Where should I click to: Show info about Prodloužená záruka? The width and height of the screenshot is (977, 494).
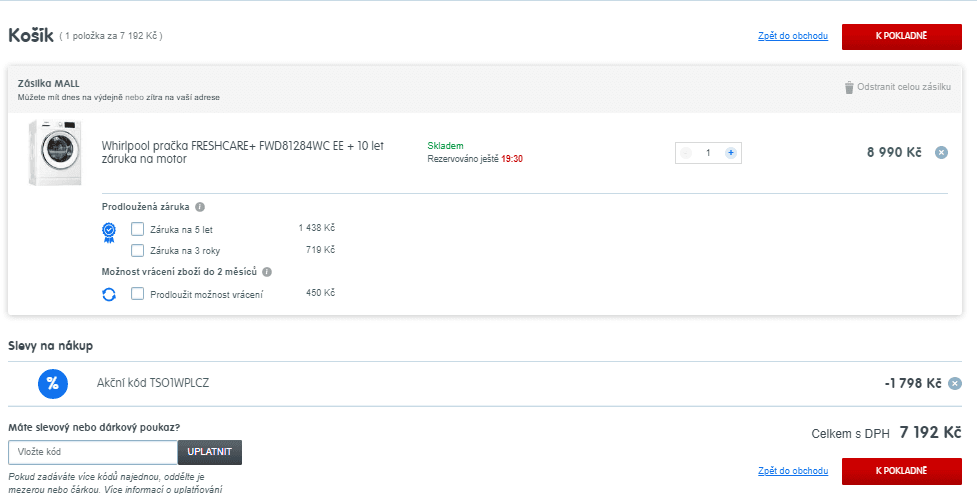tap(200, 207)
